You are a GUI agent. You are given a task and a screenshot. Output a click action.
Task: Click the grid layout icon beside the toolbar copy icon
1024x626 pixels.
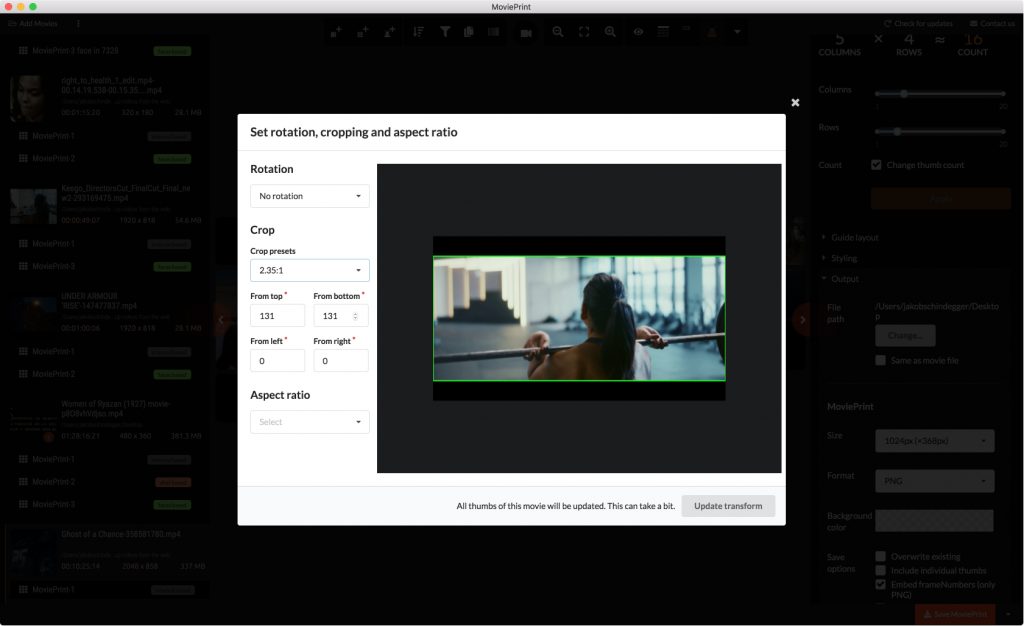coord(493,31)
